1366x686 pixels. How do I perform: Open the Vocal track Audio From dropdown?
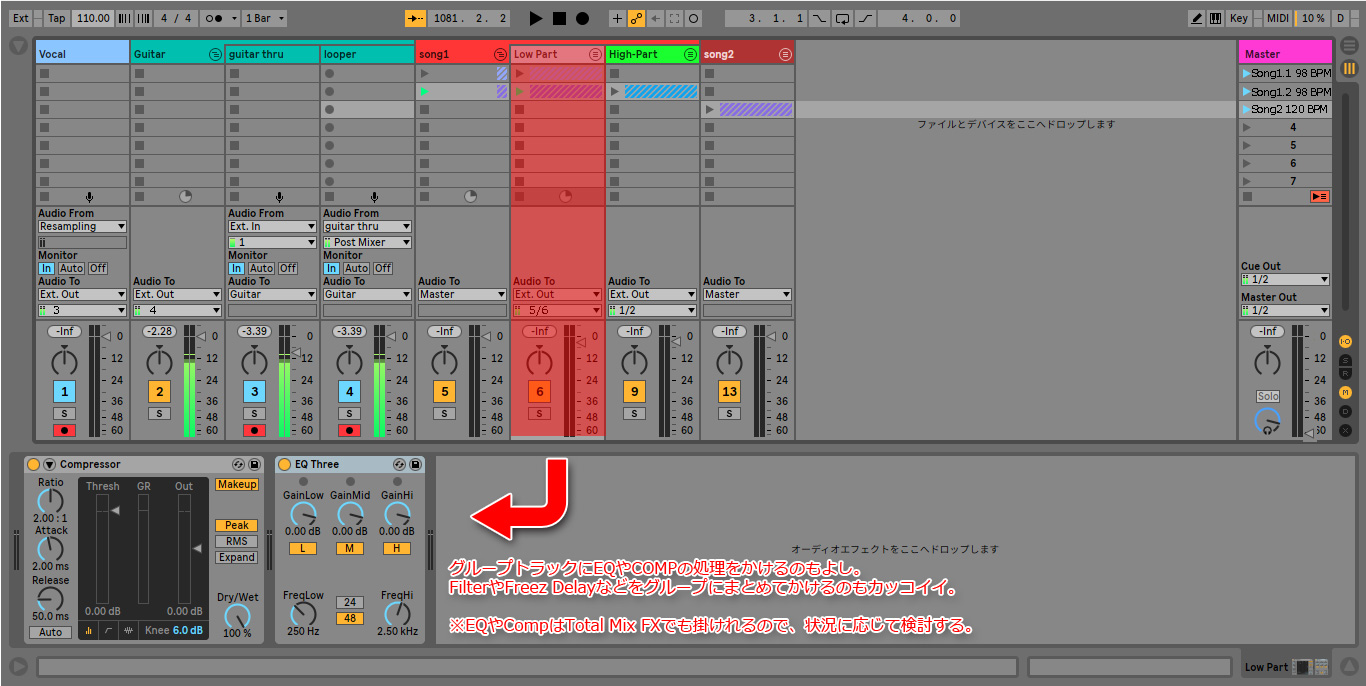[x=82, y=227]
